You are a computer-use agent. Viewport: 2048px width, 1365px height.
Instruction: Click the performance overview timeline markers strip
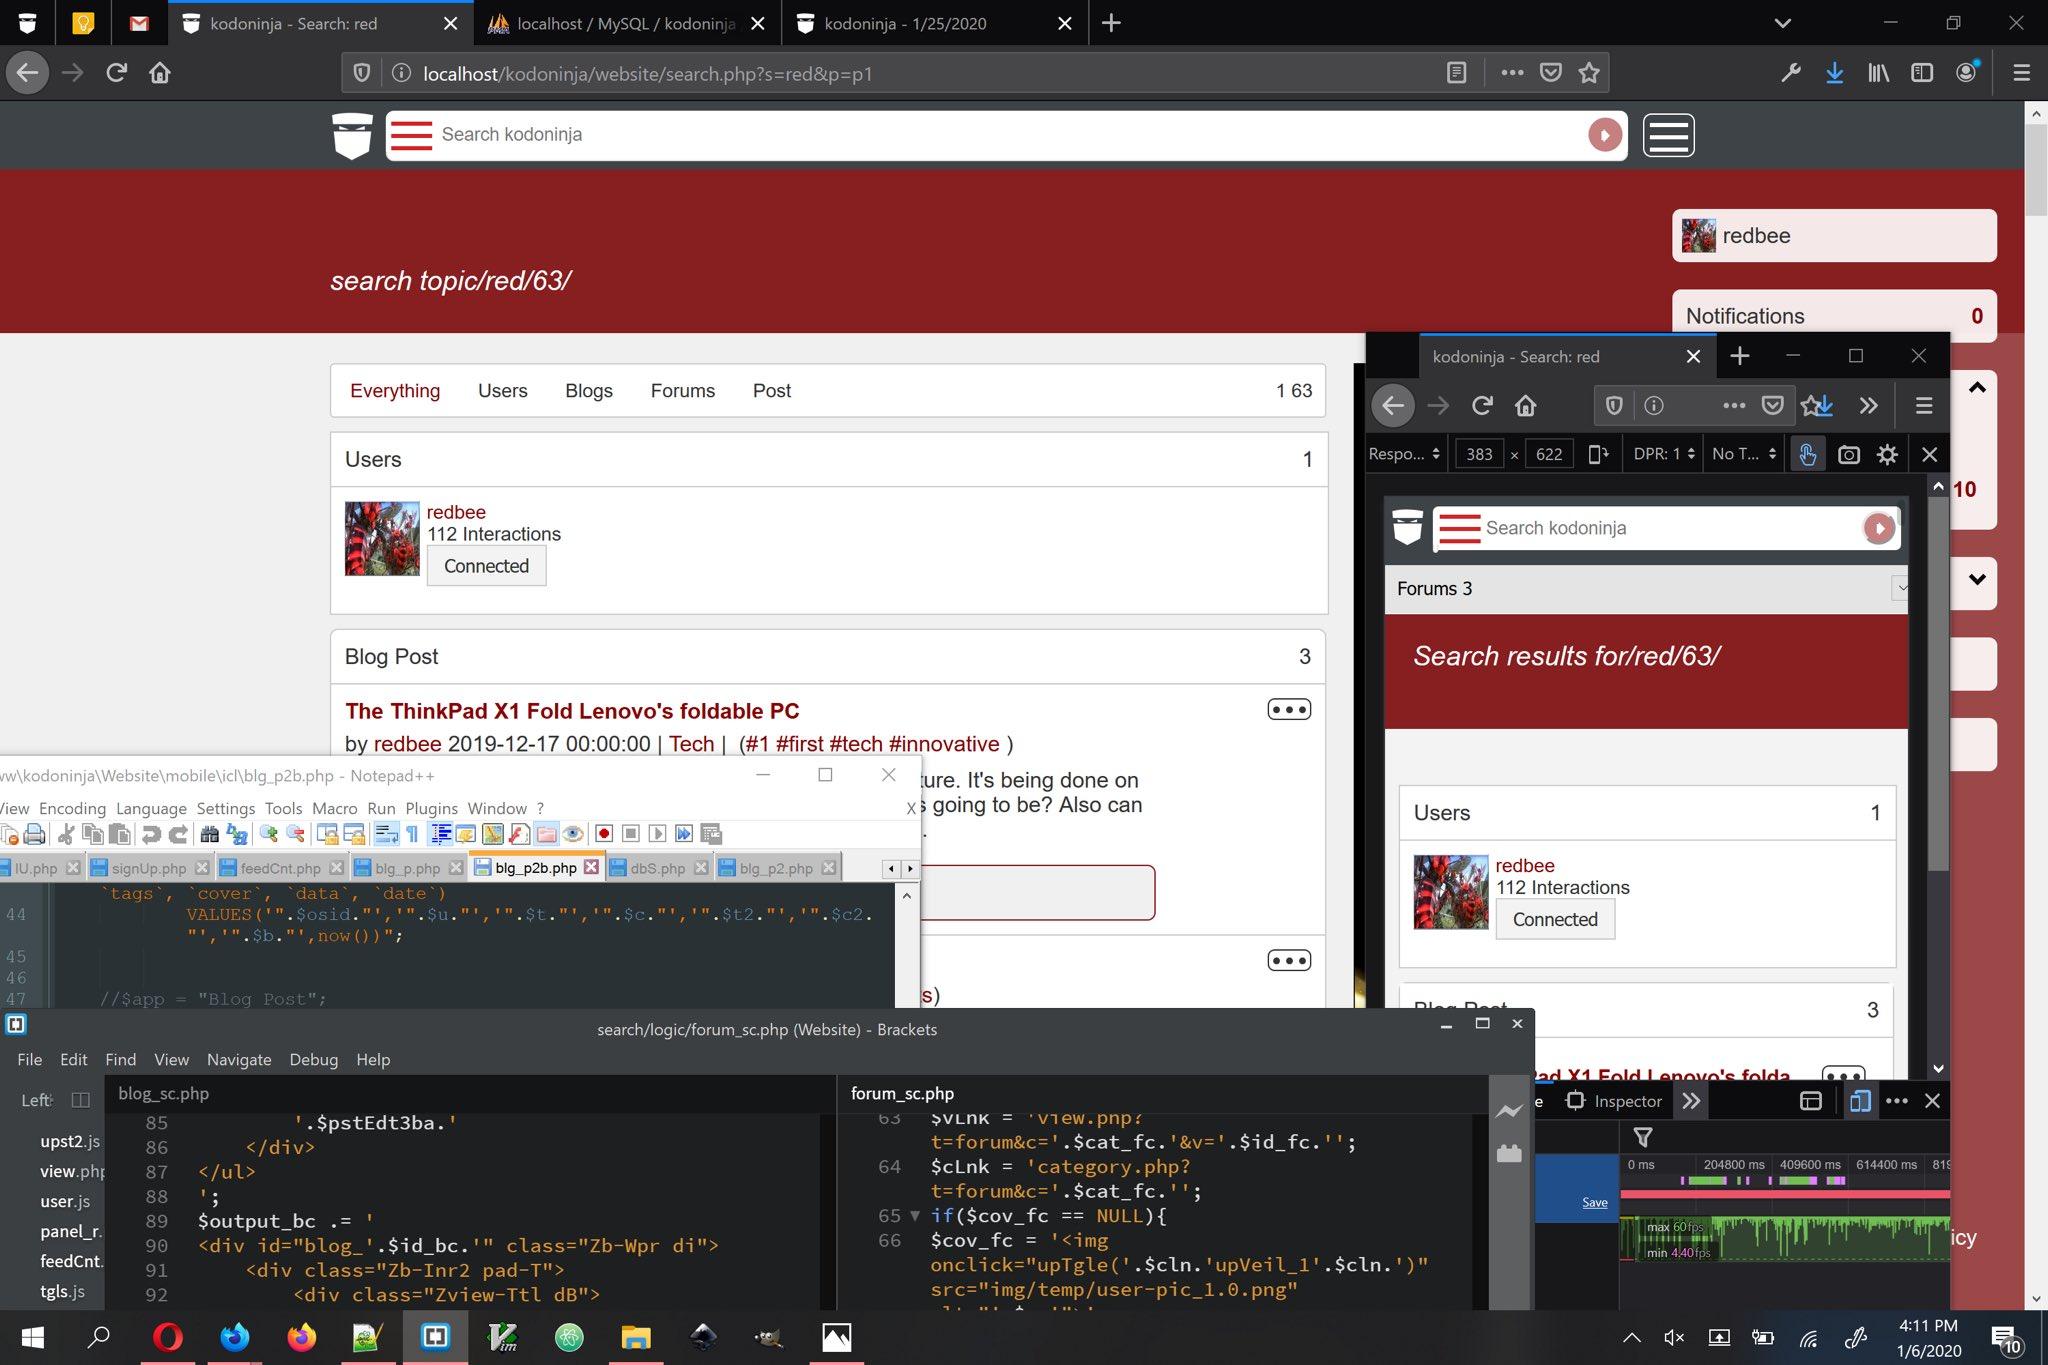click(1785, 1181)
